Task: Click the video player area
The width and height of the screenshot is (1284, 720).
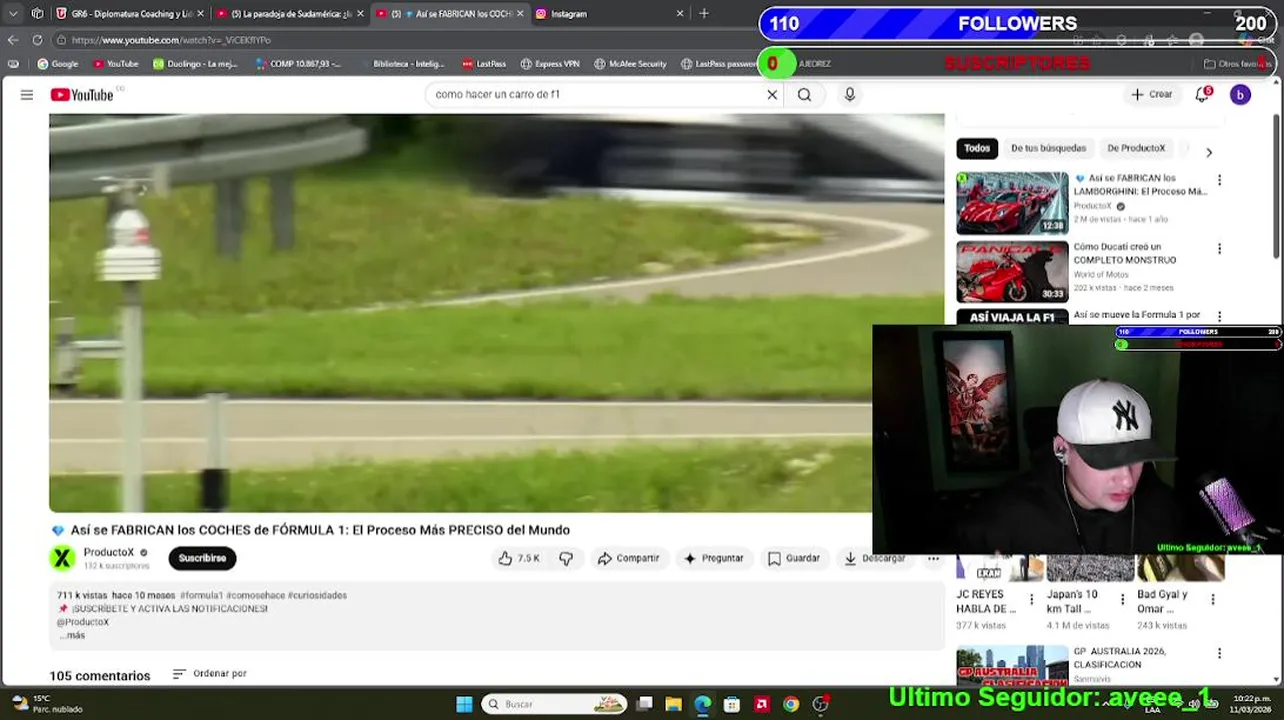Action: tap(496, 313)
